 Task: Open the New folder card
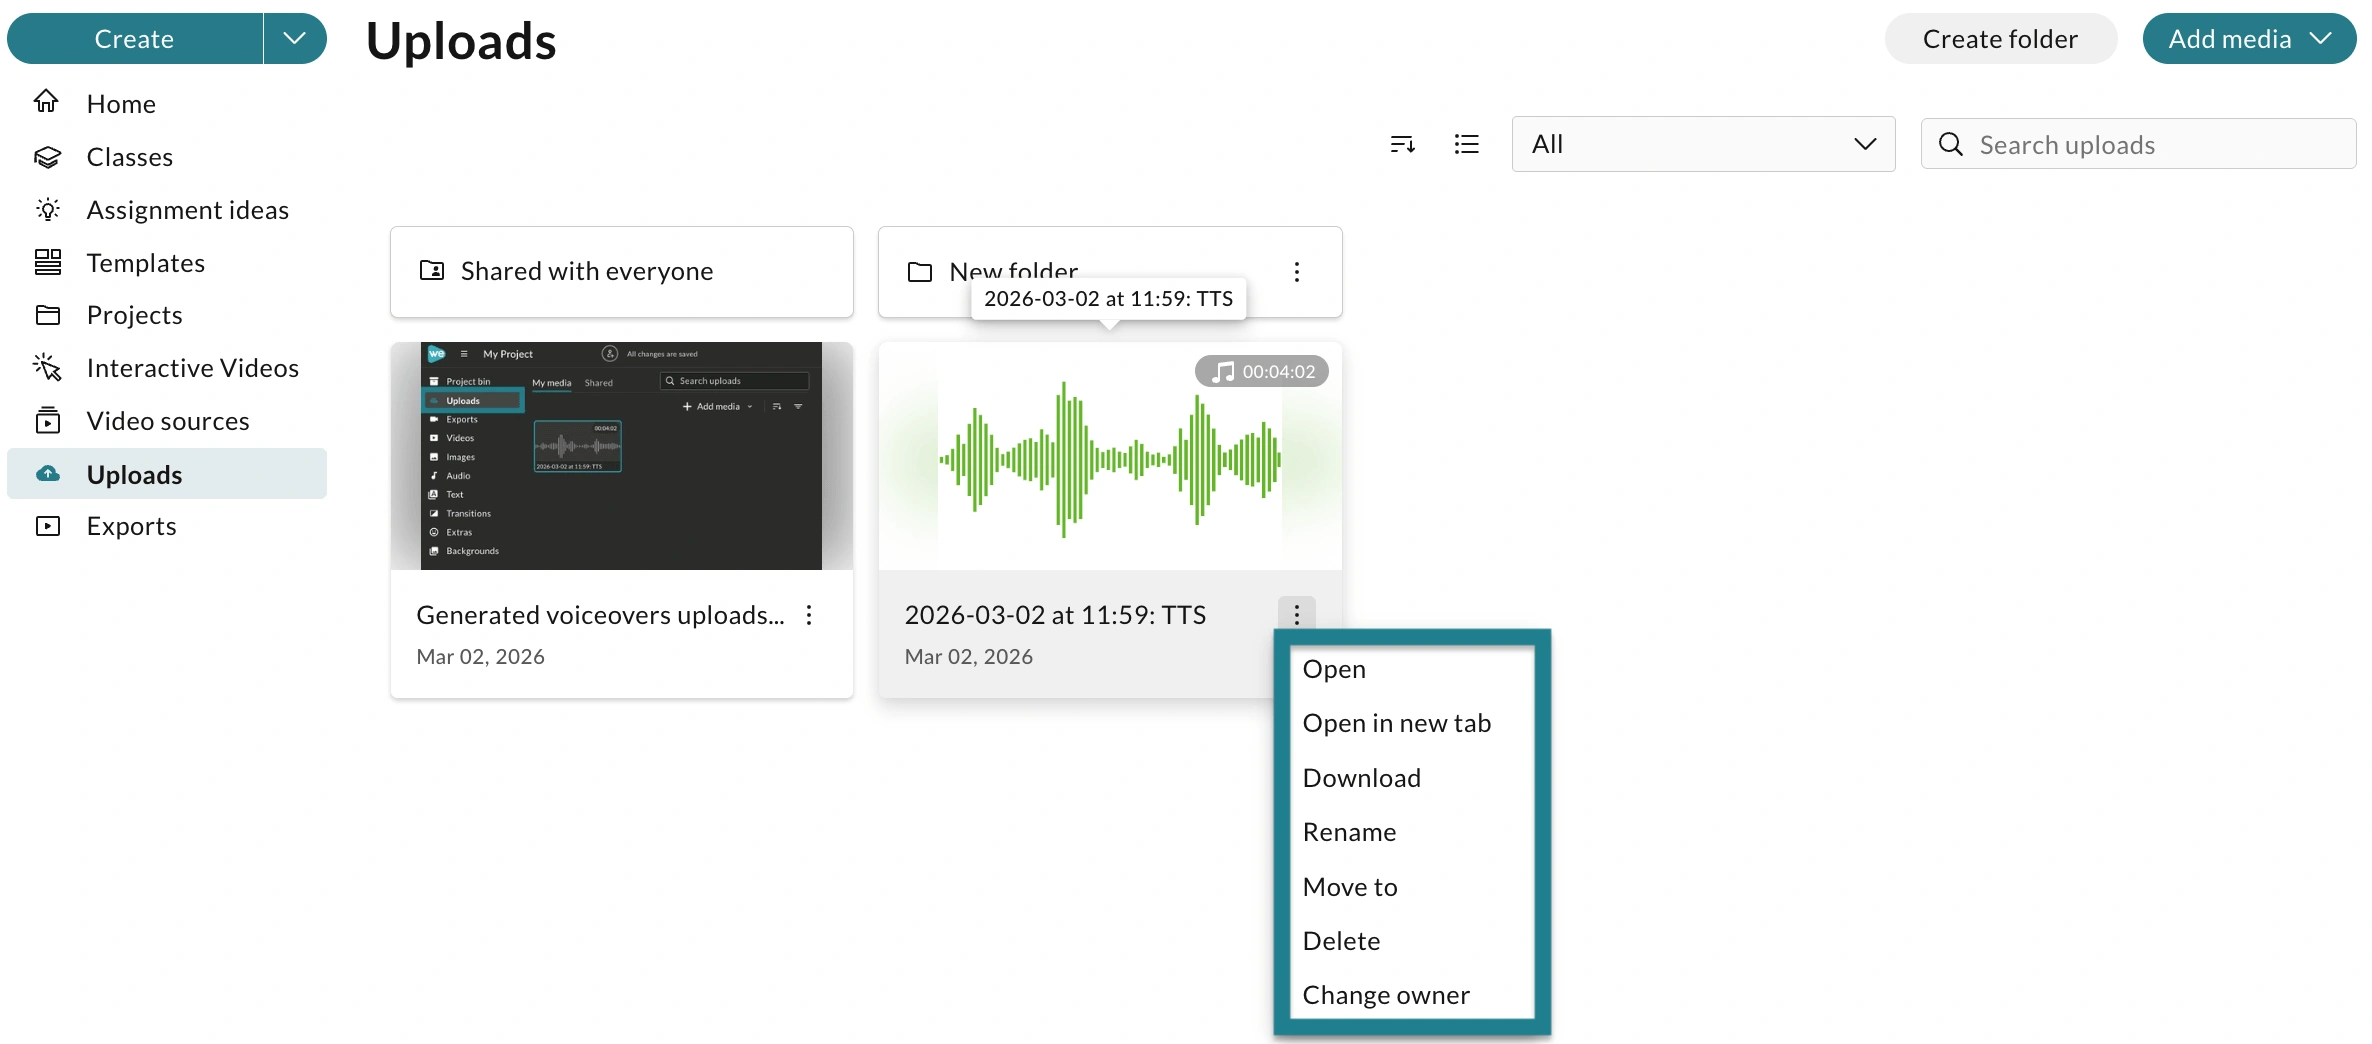click(x=1110, y=272)
